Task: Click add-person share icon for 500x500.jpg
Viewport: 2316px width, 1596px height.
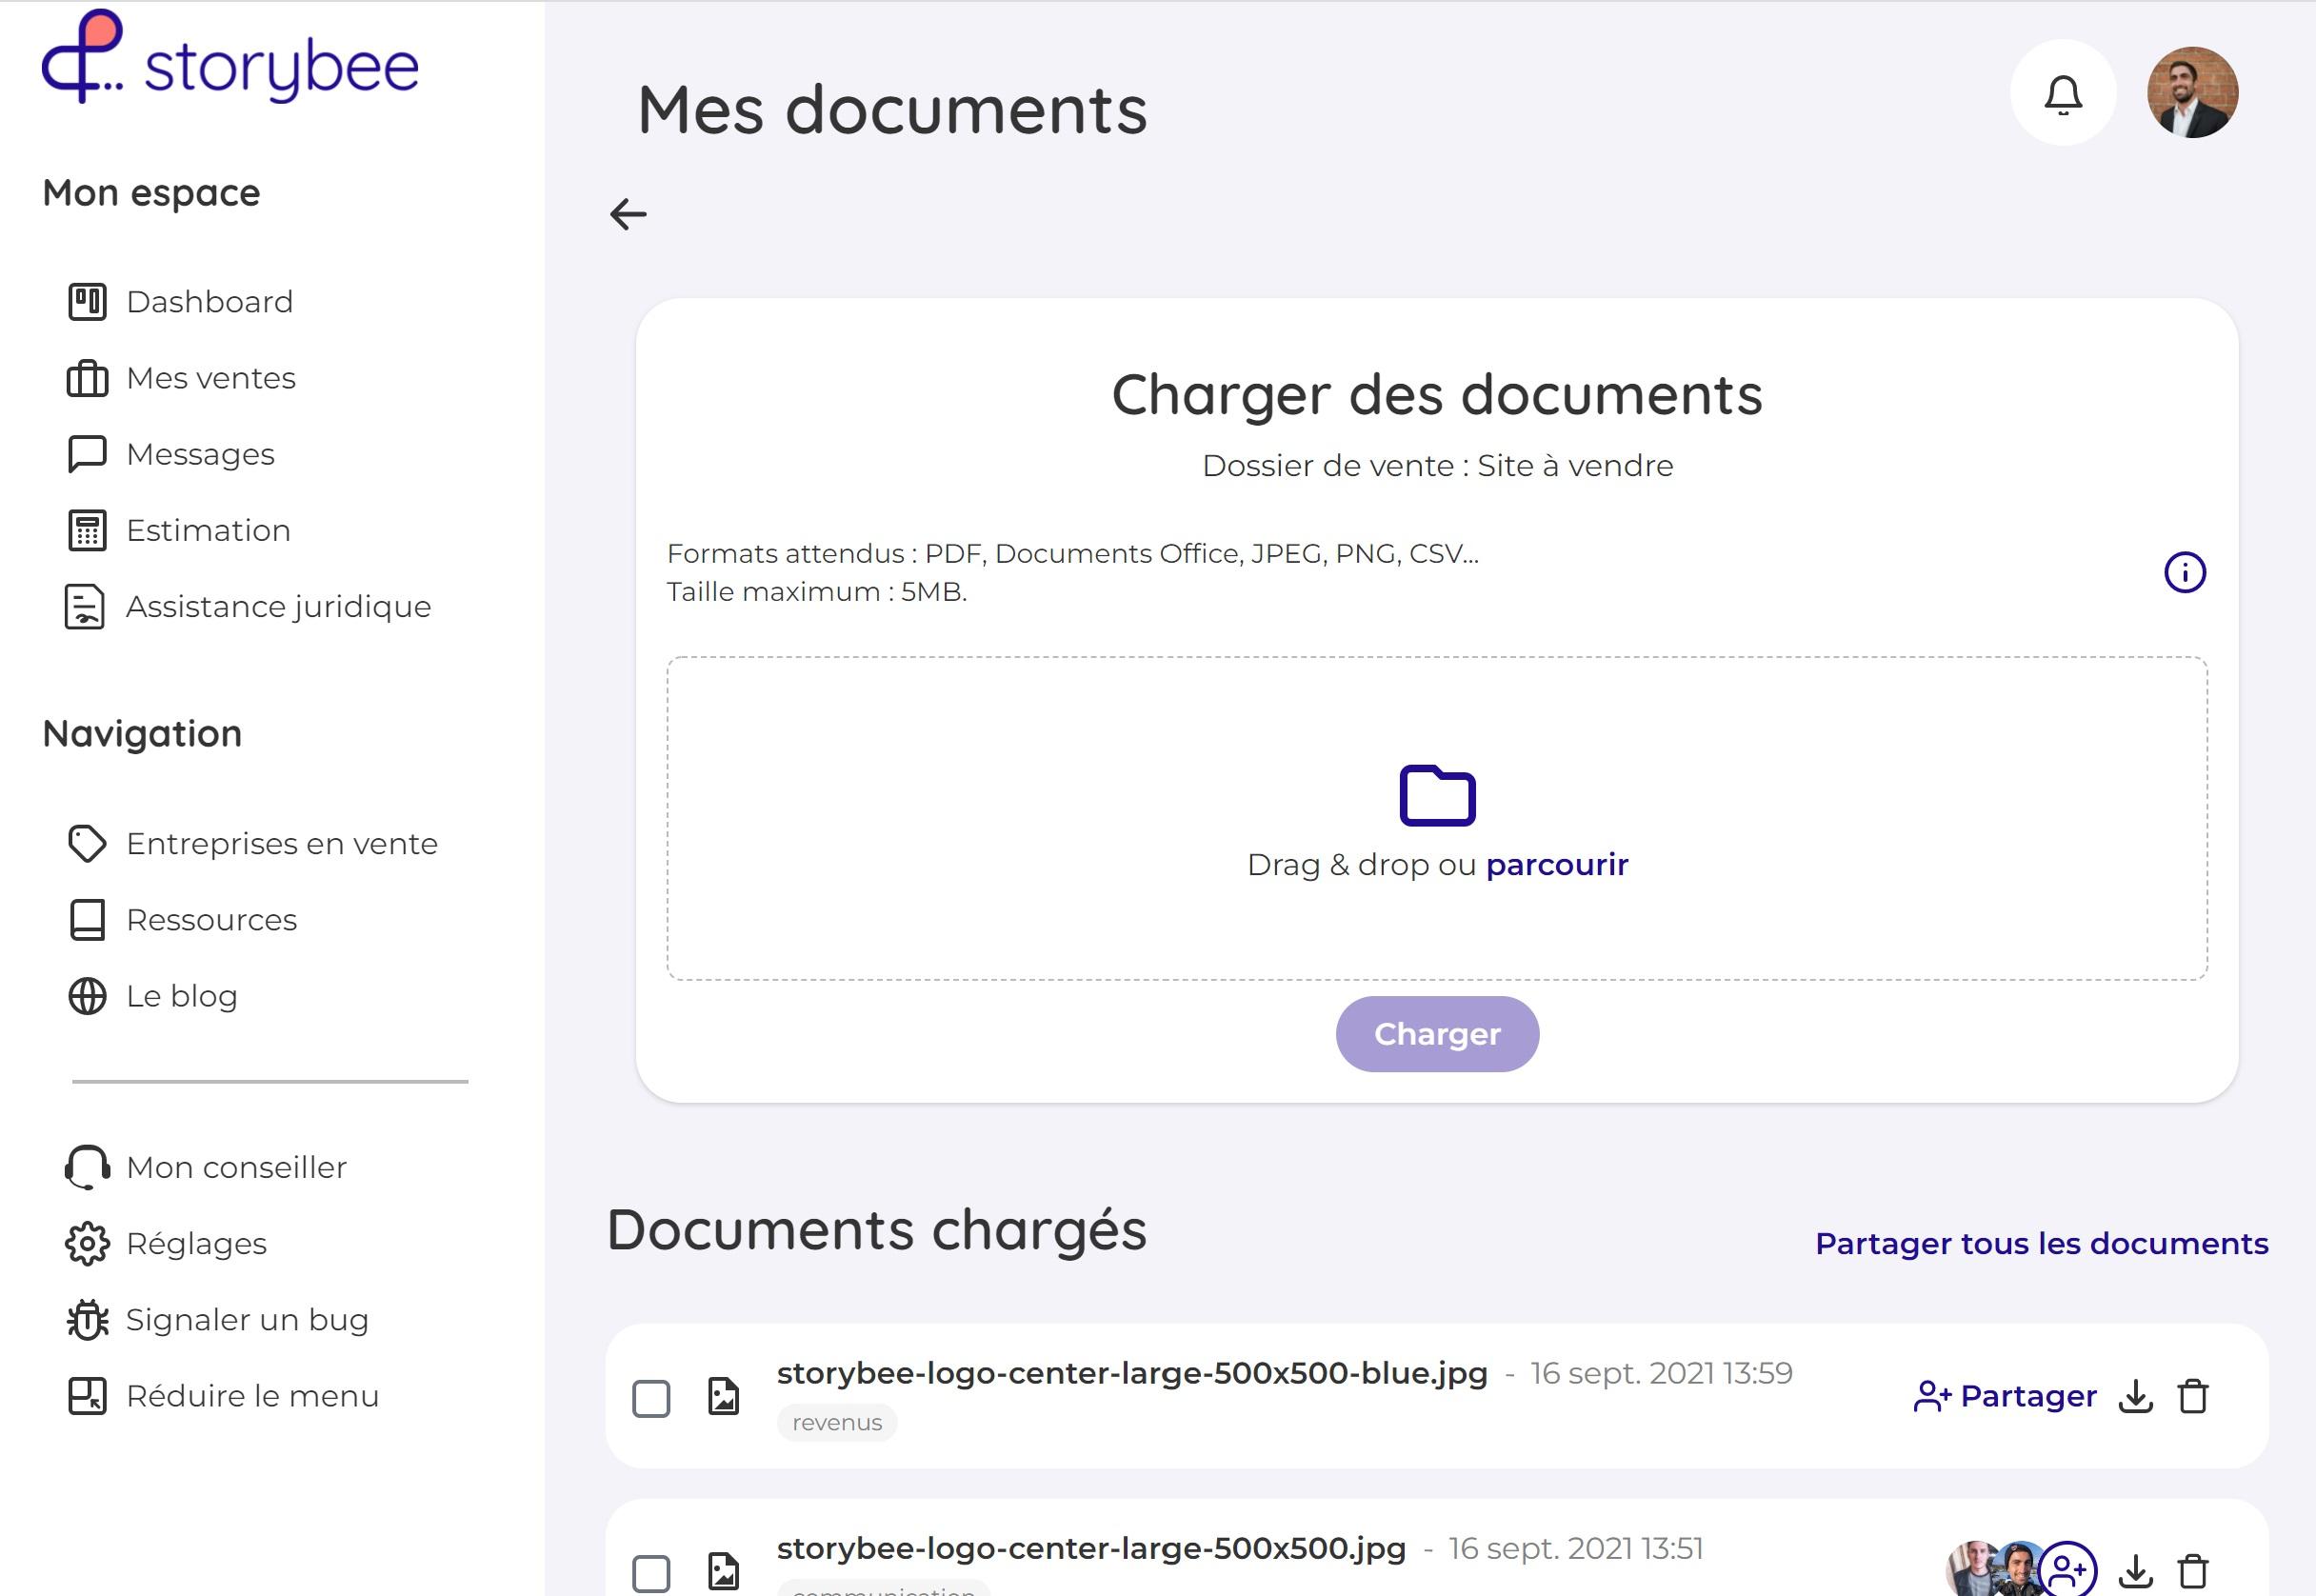Action: click(2067, 1570)
